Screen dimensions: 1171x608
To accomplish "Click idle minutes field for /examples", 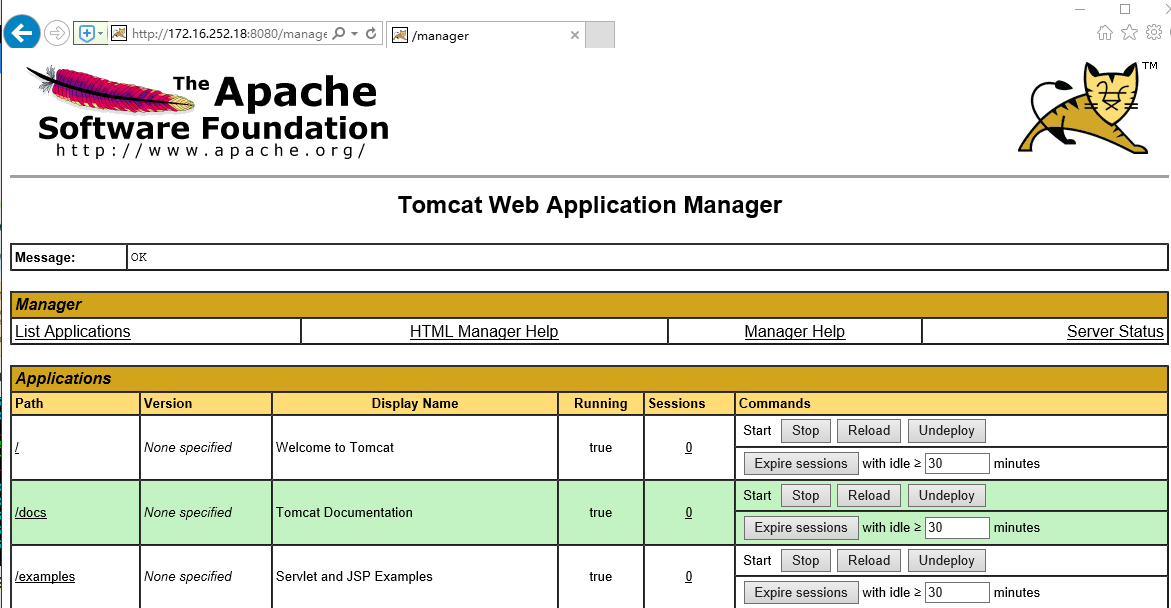I will pos(957,593).
